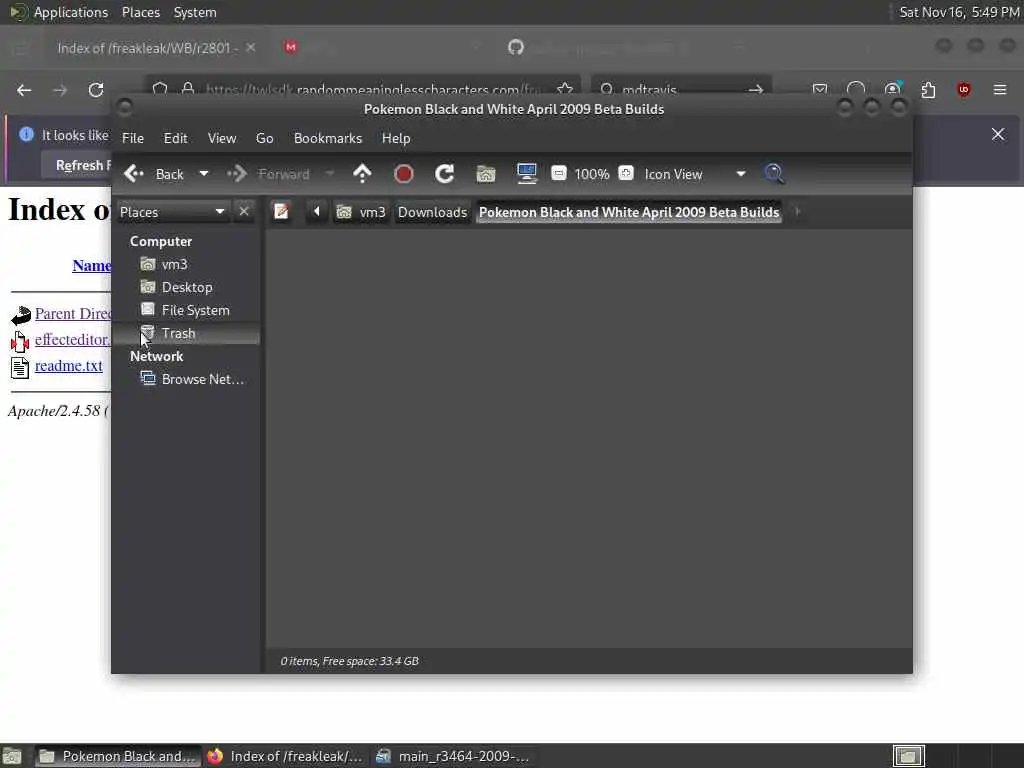This screenshot has height=768, width=1024.
Task: Open the Places sidebar selector dropdown
Action: (x=172, y=212)
